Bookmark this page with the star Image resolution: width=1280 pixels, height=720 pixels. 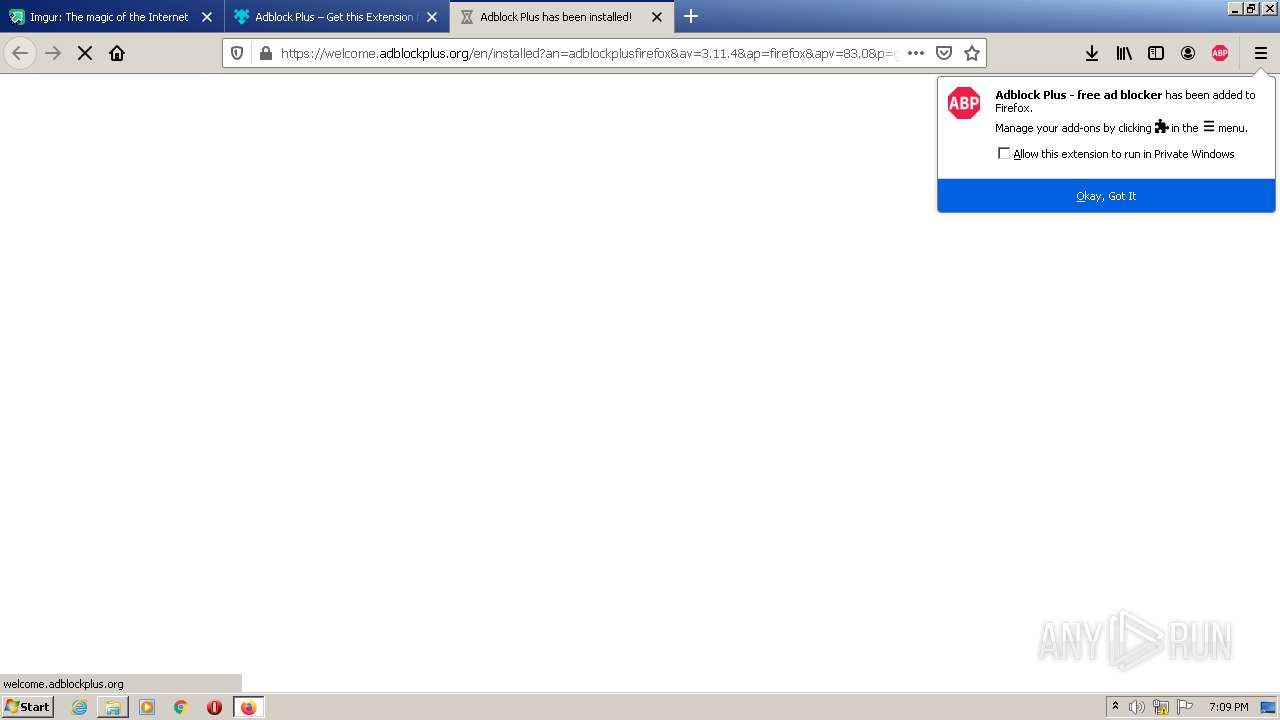point(971,53)
